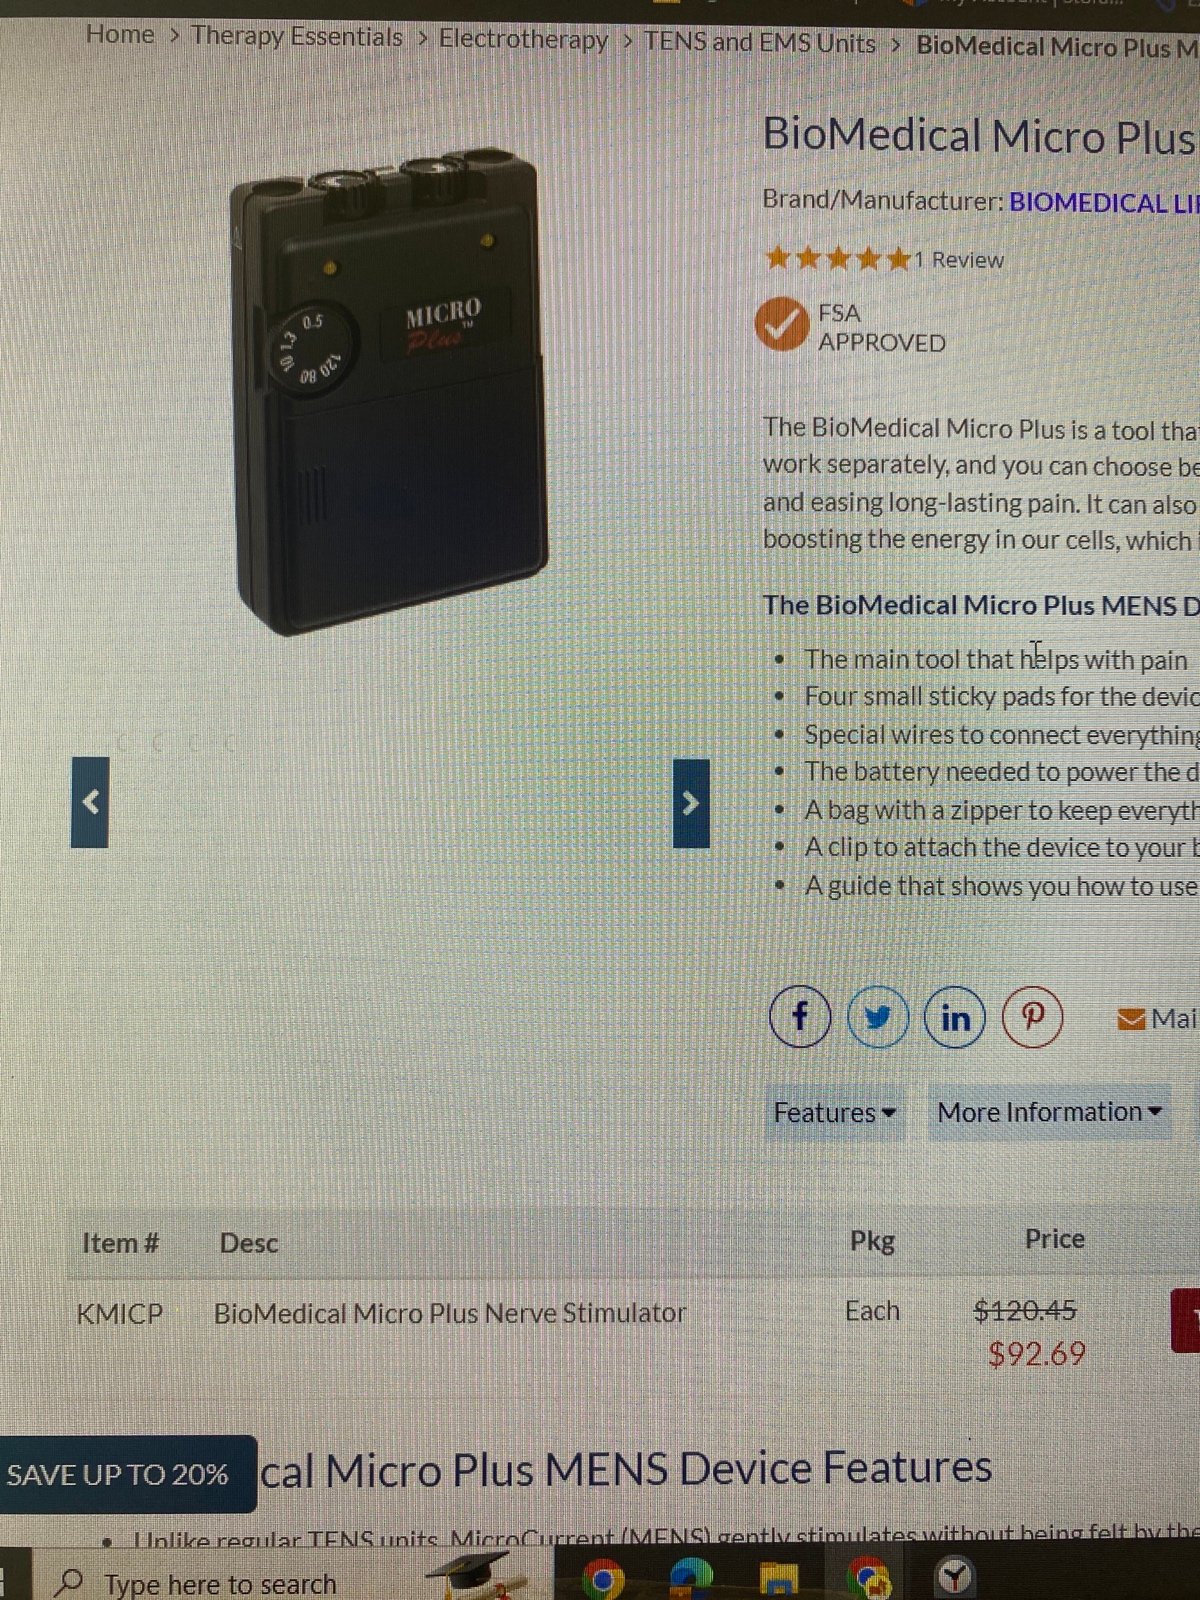Image resolution: width=1200 pixels, height=1600 pixels.
Task: Pin product using Pinterest icon
Action: [x=1033, y=1016]
